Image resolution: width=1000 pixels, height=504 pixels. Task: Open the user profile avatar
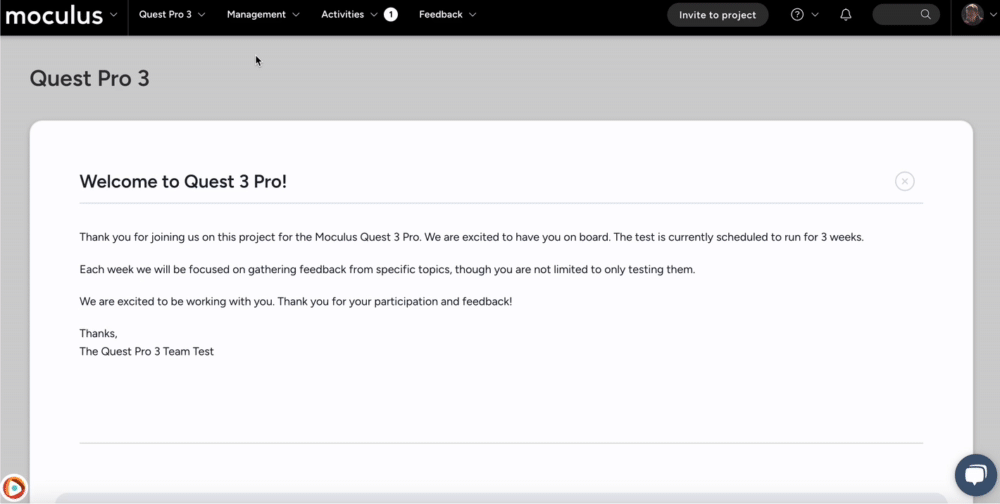tap(972, 15)
